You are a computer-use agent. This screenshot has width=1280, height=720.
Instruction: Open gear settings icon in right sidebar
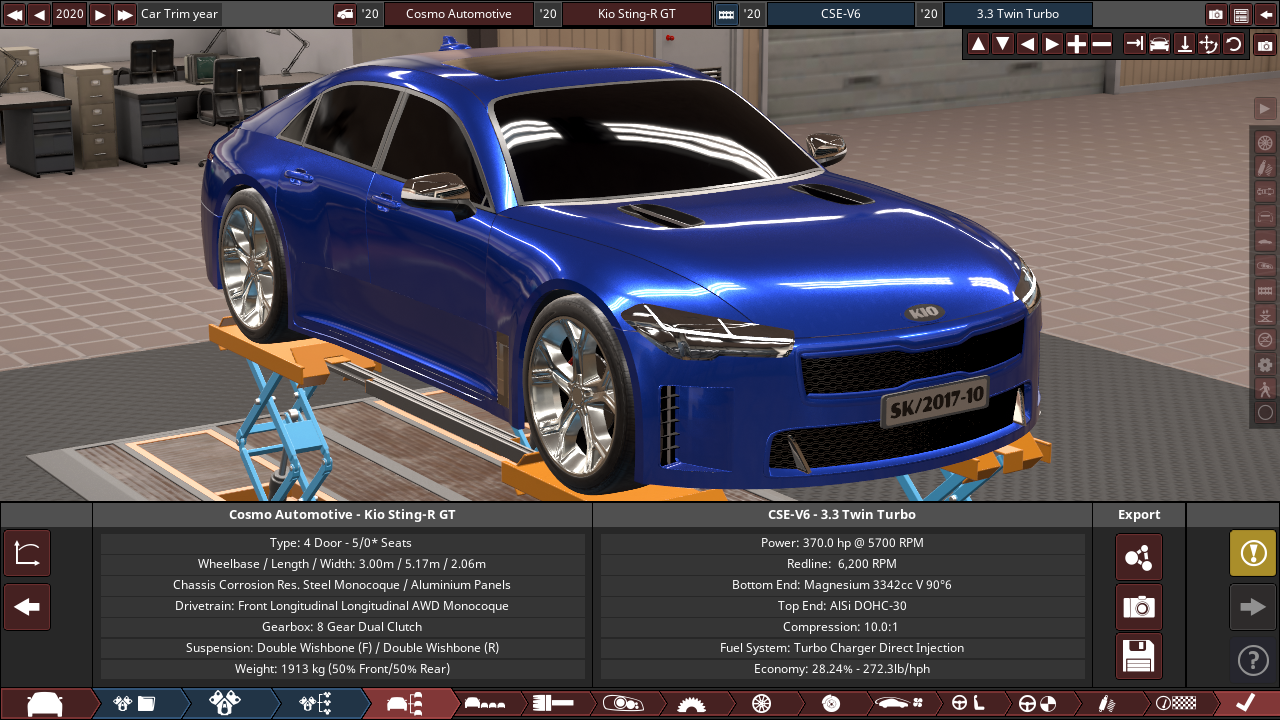pos(1265,364)
